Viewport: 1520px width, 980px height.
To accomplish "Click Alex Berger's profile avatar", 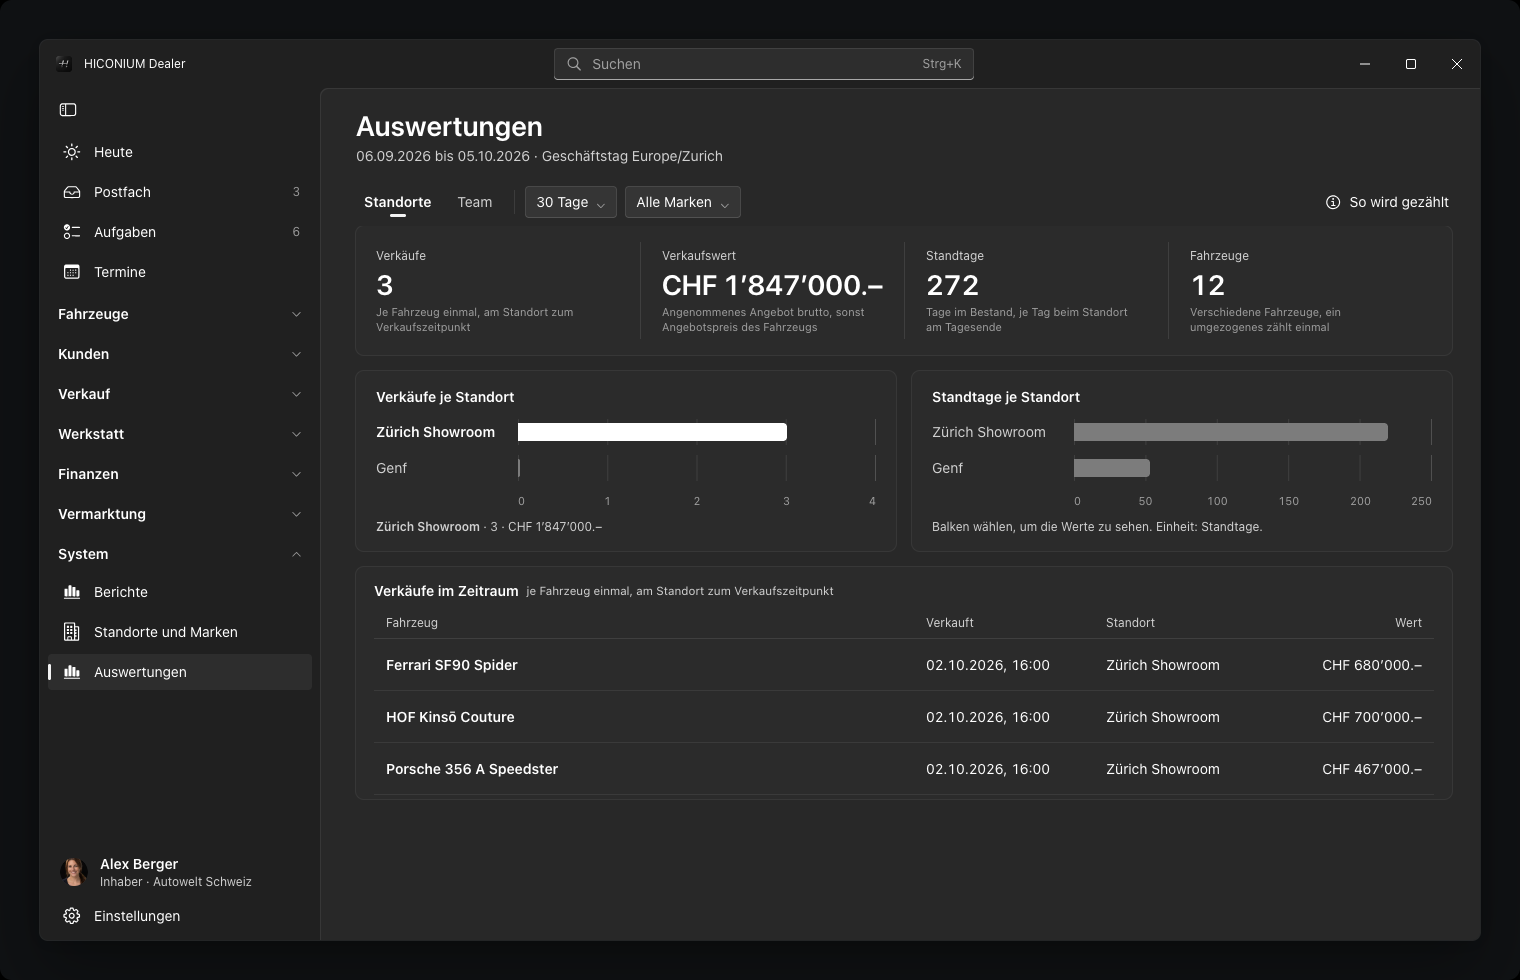I will tap(74, 872).
